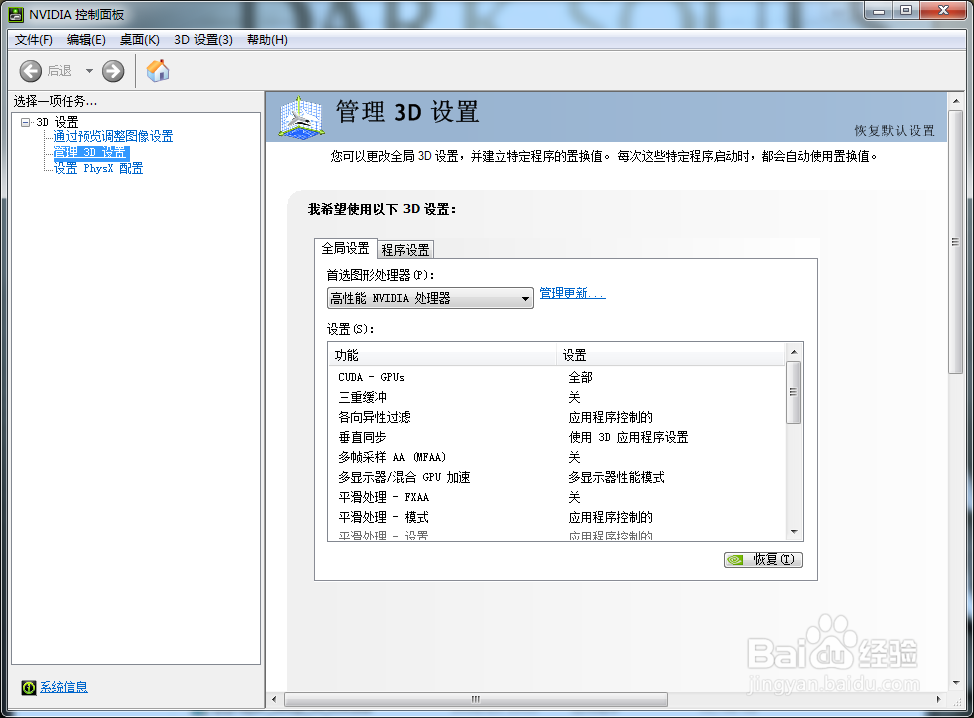Click the 管理更新... link
The width and height of the screenshot is (974, 718).
(x=572, y=293)
